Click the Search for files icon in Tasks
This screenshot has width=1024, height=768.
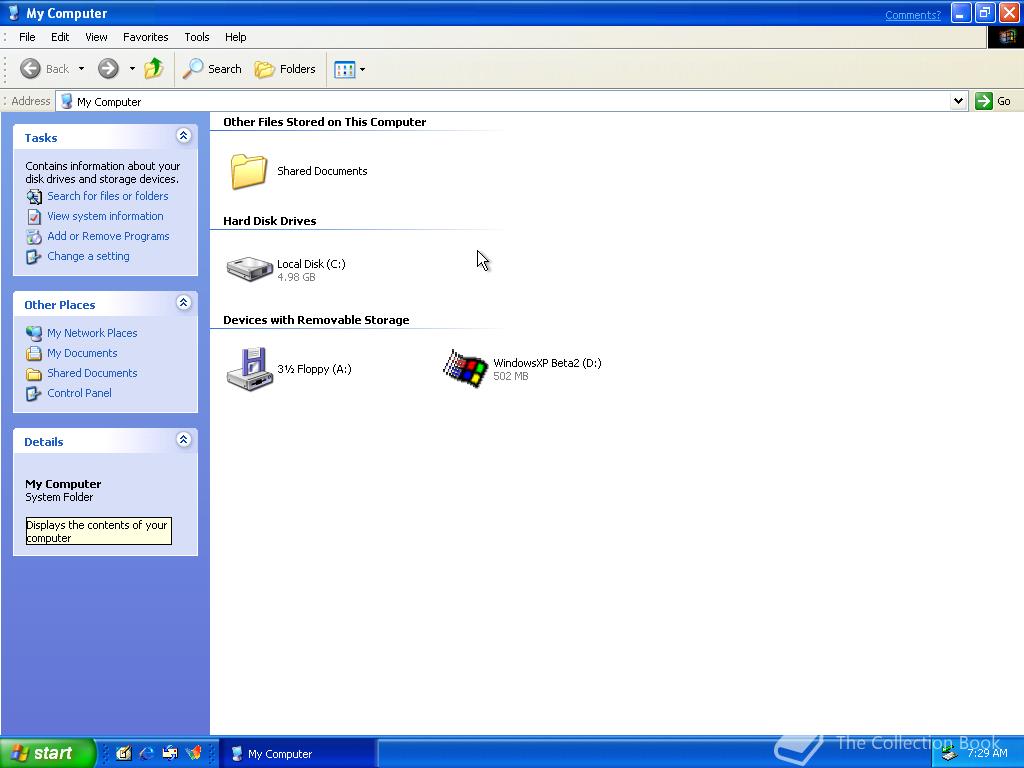pos(34,197)
